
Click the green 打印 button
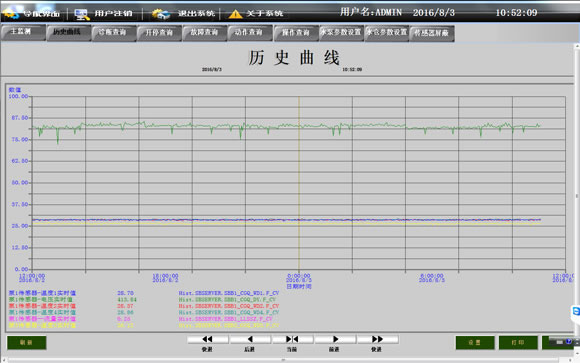pos(518,343)
